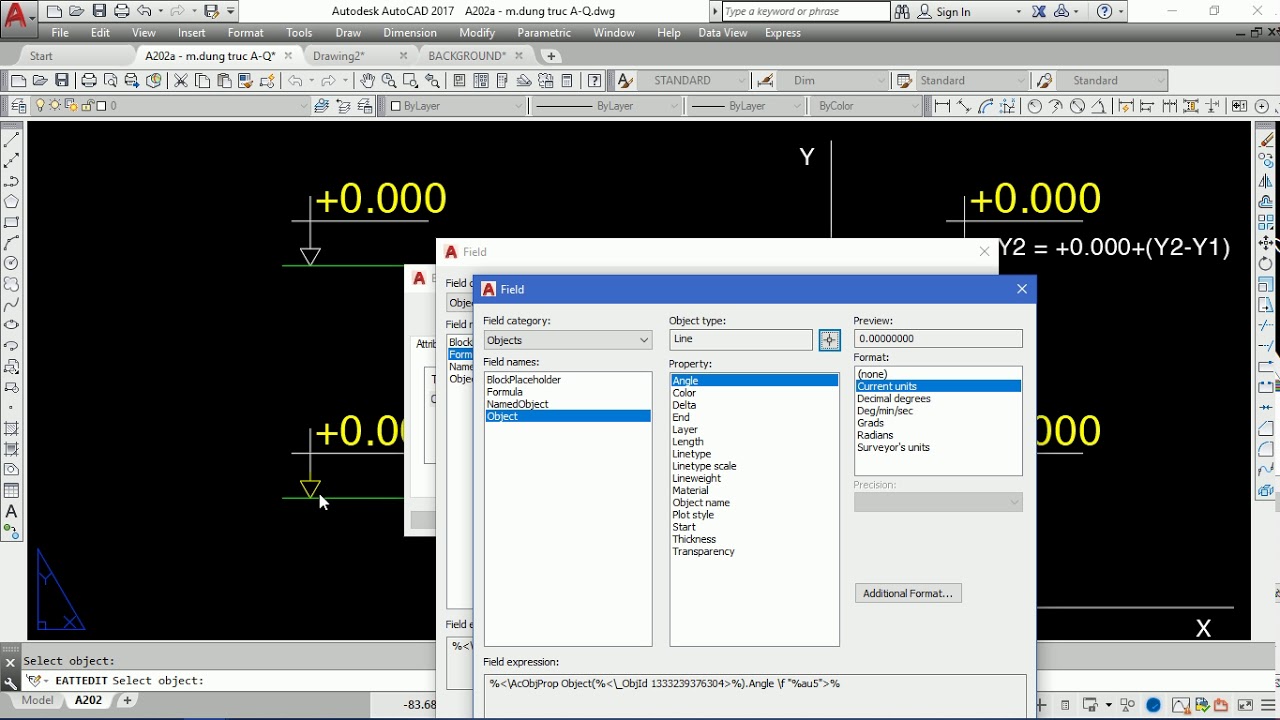Click the Radius dimension tool

click(1034, 106)
